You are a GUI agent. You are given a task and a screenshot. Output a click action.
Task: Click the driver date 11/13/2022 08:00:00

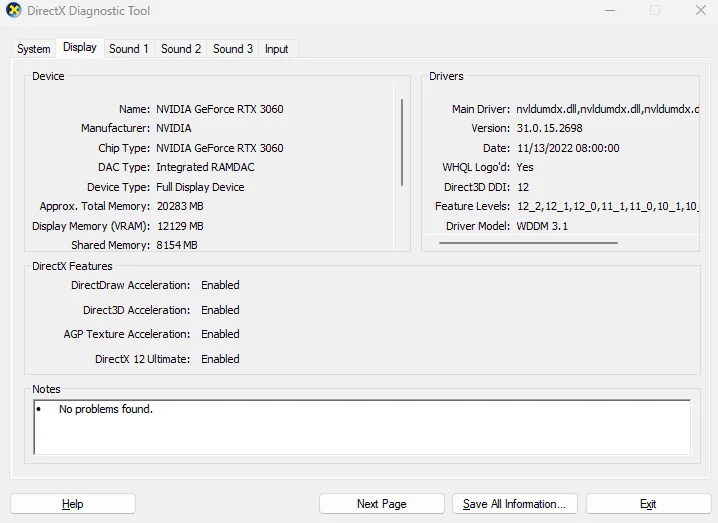568,148
